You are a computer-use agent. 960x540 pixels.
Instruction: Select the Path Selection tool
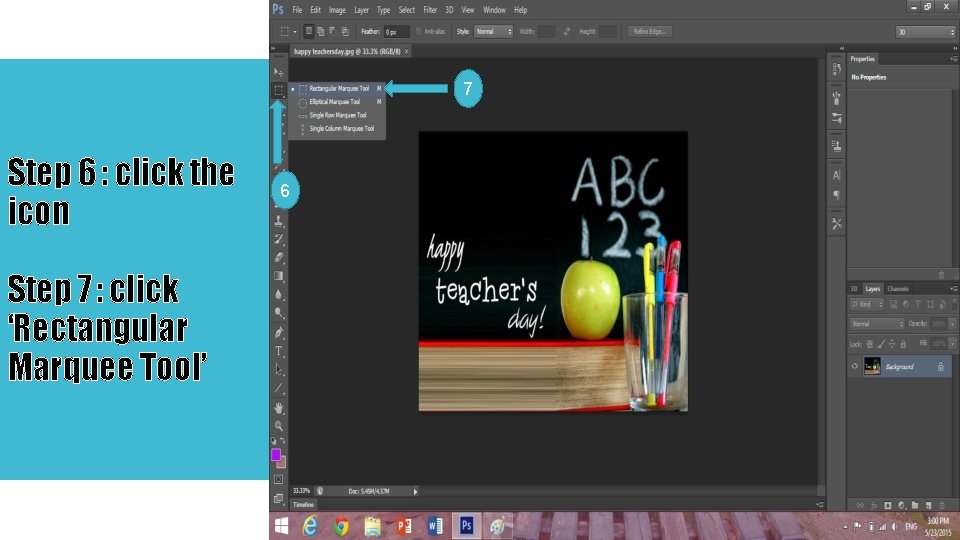(x=279, y=370)
